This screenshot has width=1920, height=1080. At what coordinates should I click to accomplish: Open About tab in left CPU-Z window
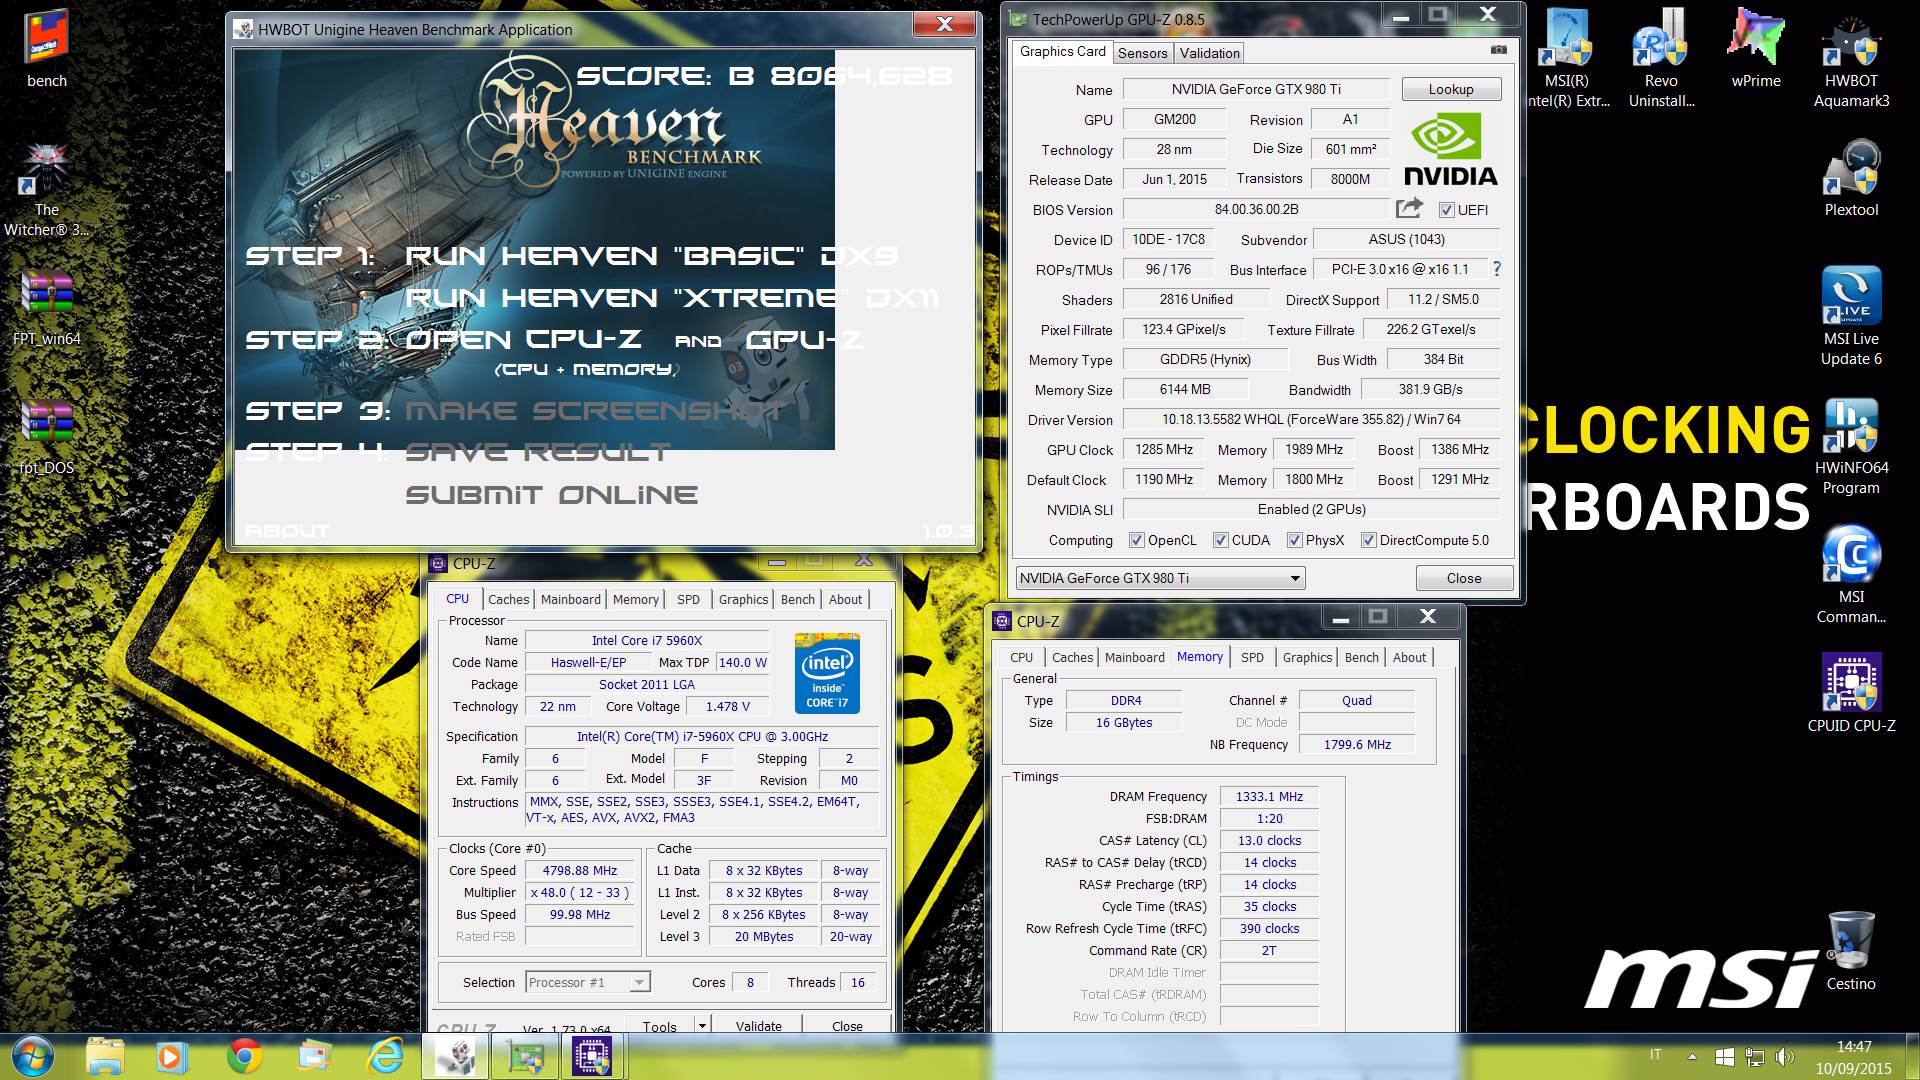tap(845, 599)
